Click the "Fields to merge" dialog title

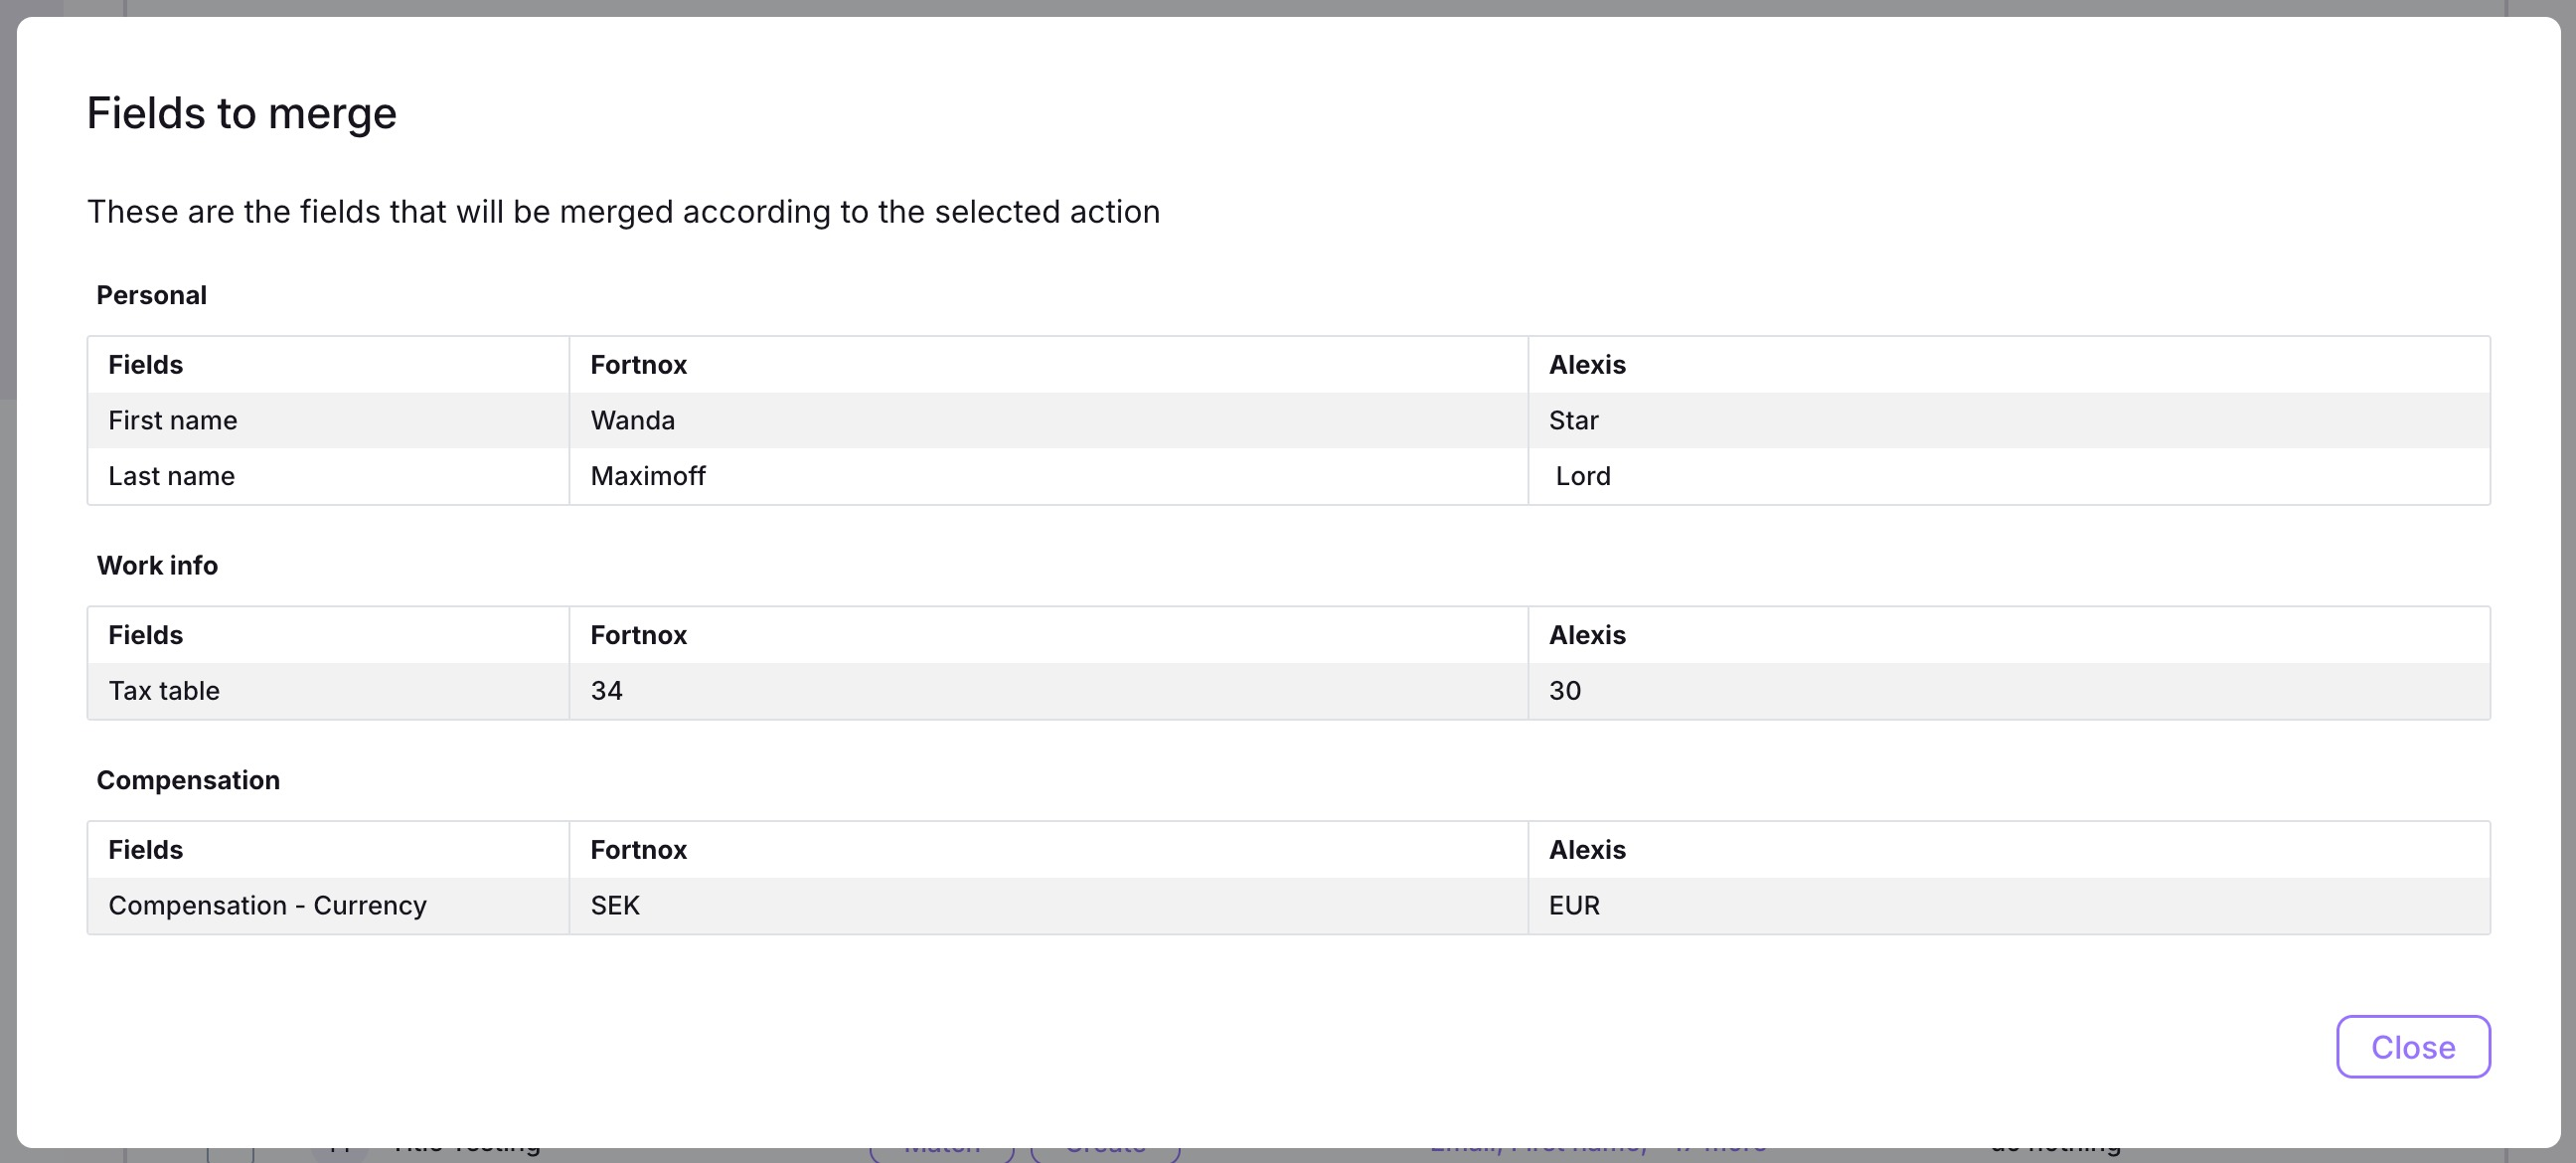(x=242, y=113)
